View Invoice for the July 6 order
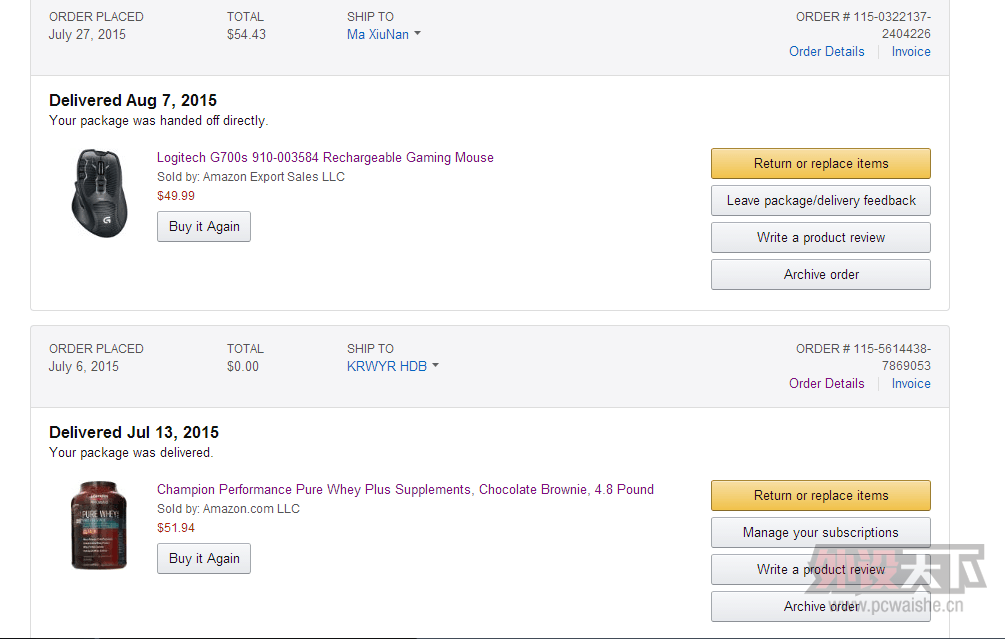 tap(910, 383)
